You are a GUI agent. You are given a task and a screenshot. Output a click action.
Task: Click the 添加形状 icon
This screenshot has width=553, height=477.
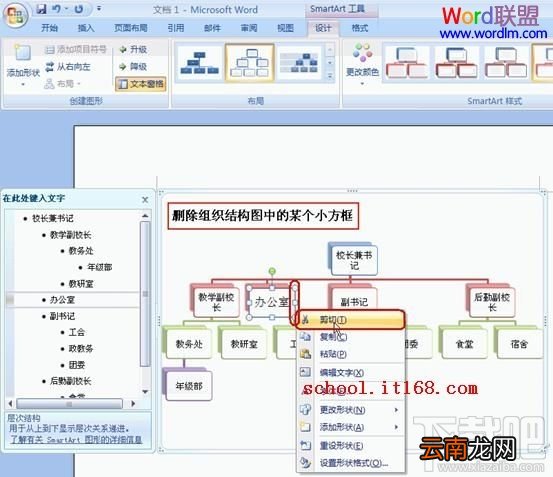click(23, 53)
